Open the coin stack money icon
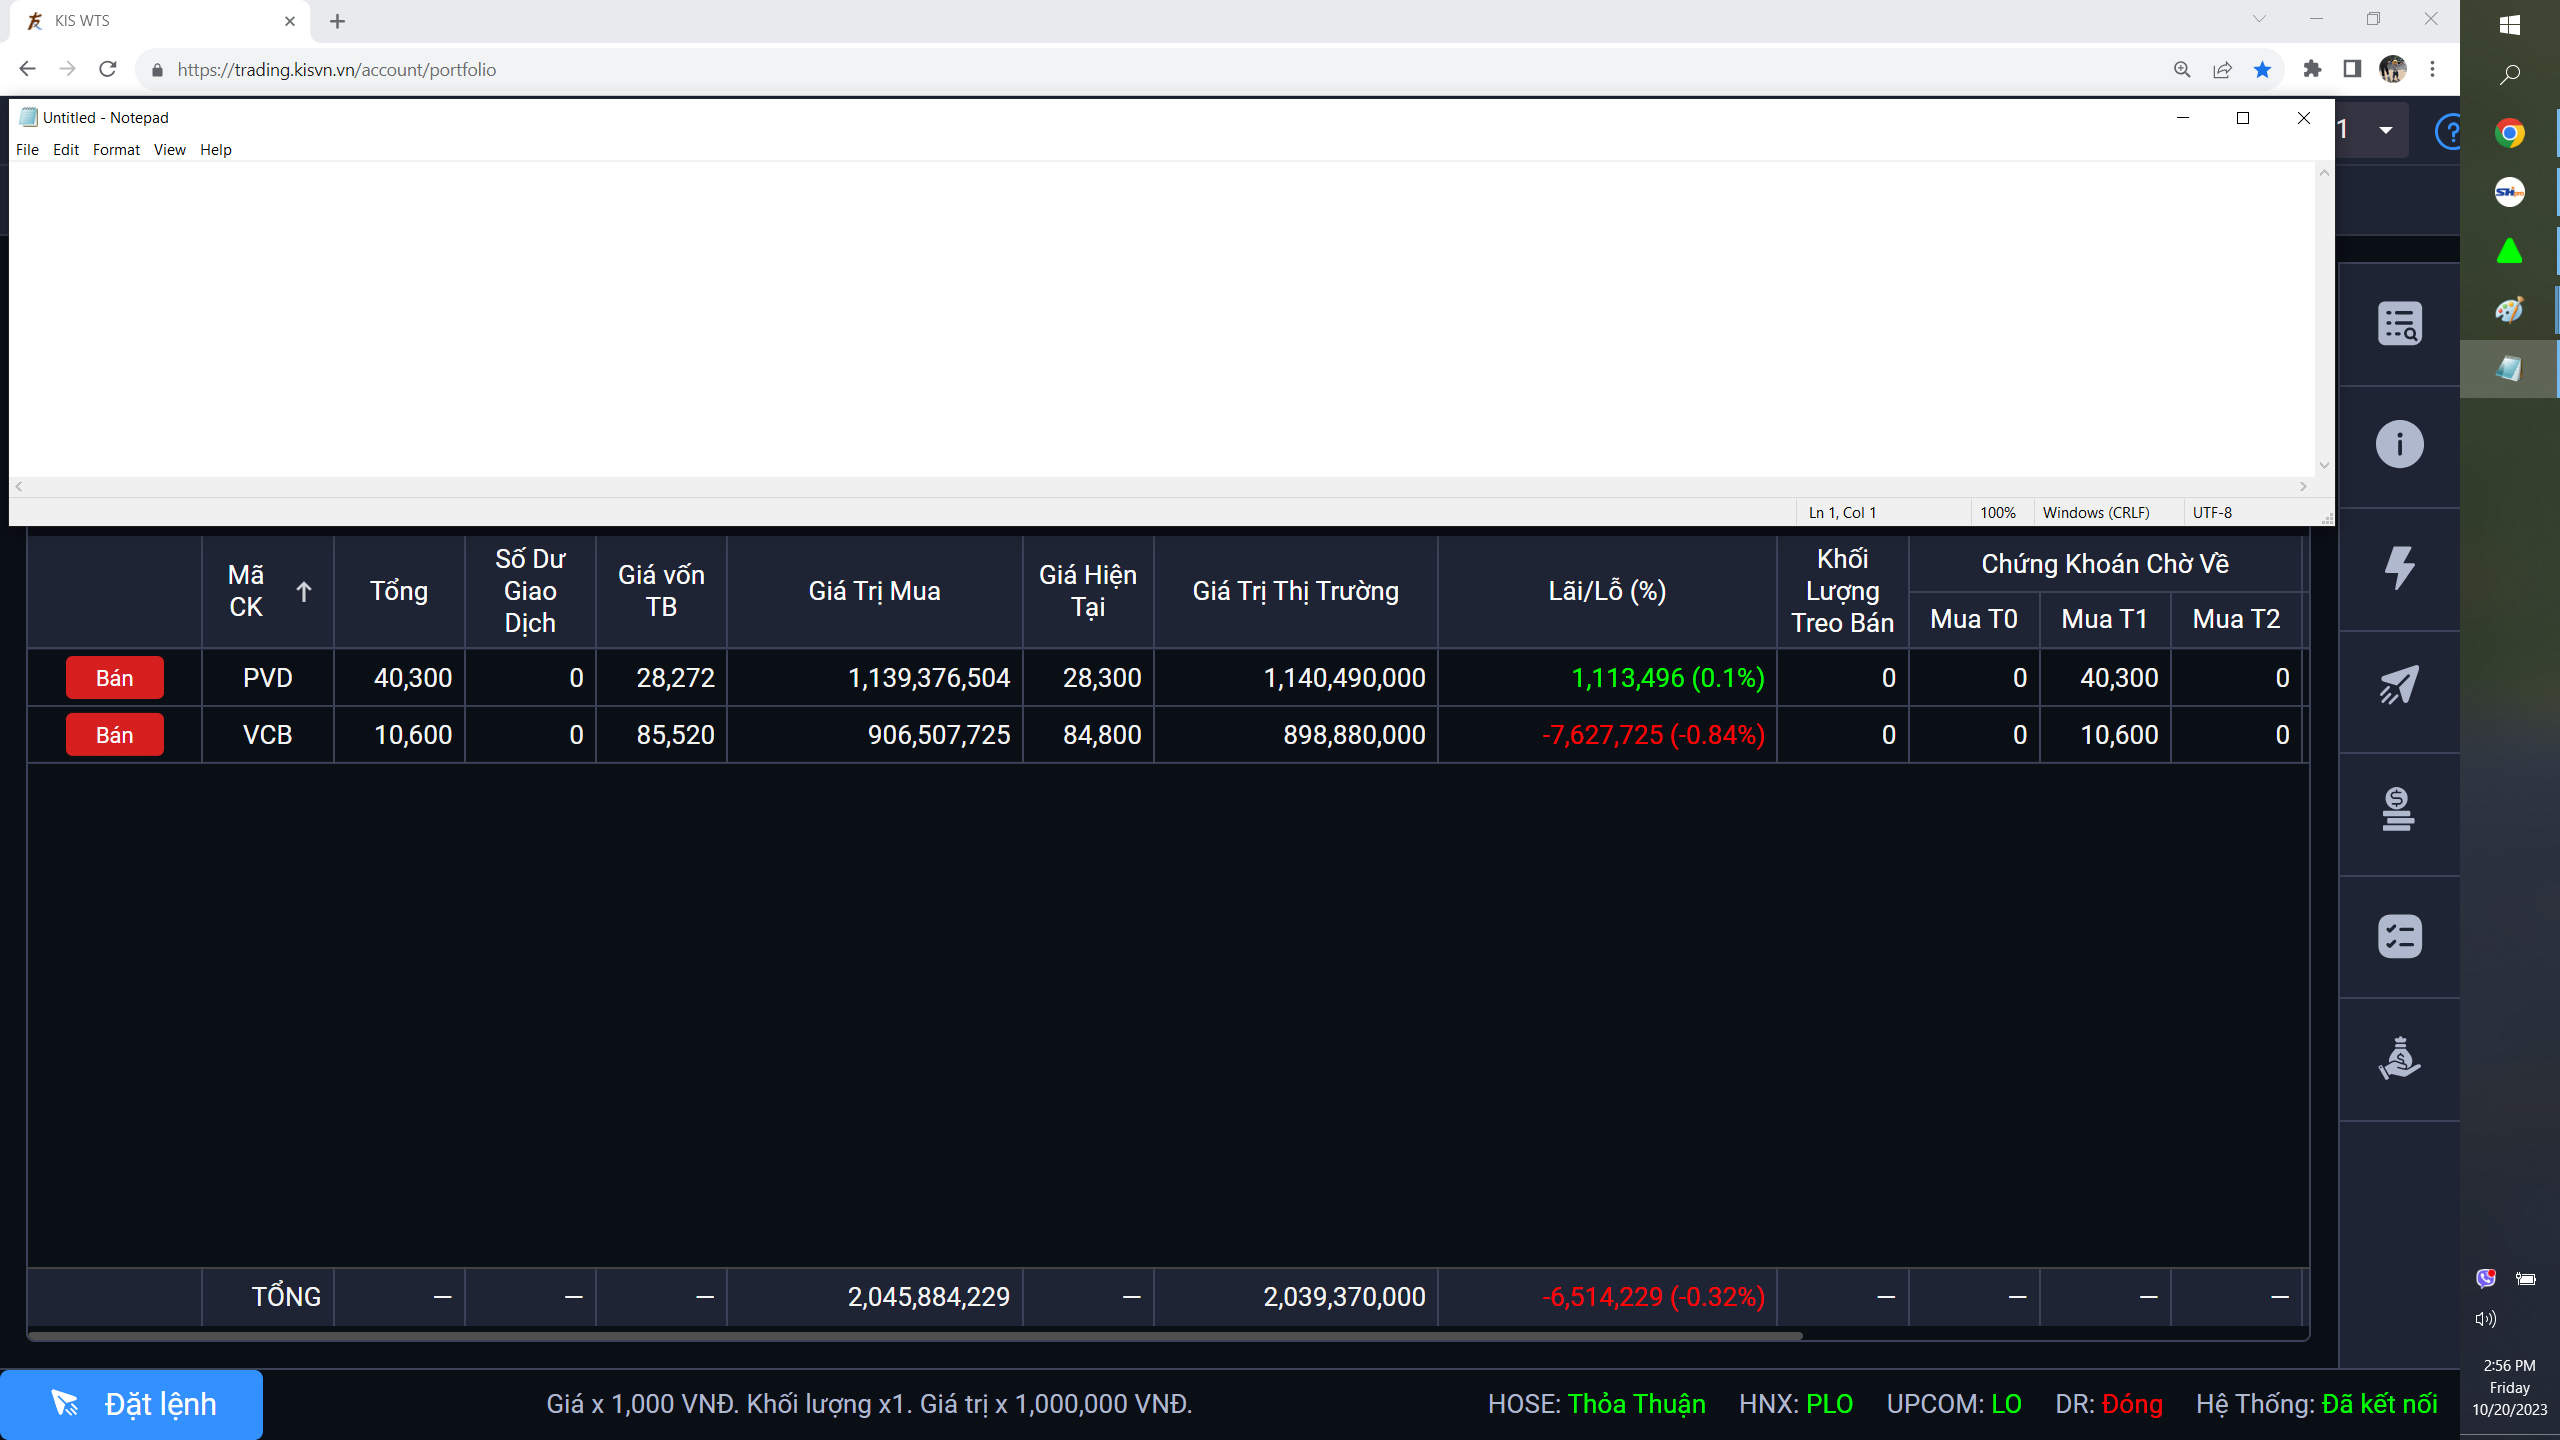 tap(2399, 810)
